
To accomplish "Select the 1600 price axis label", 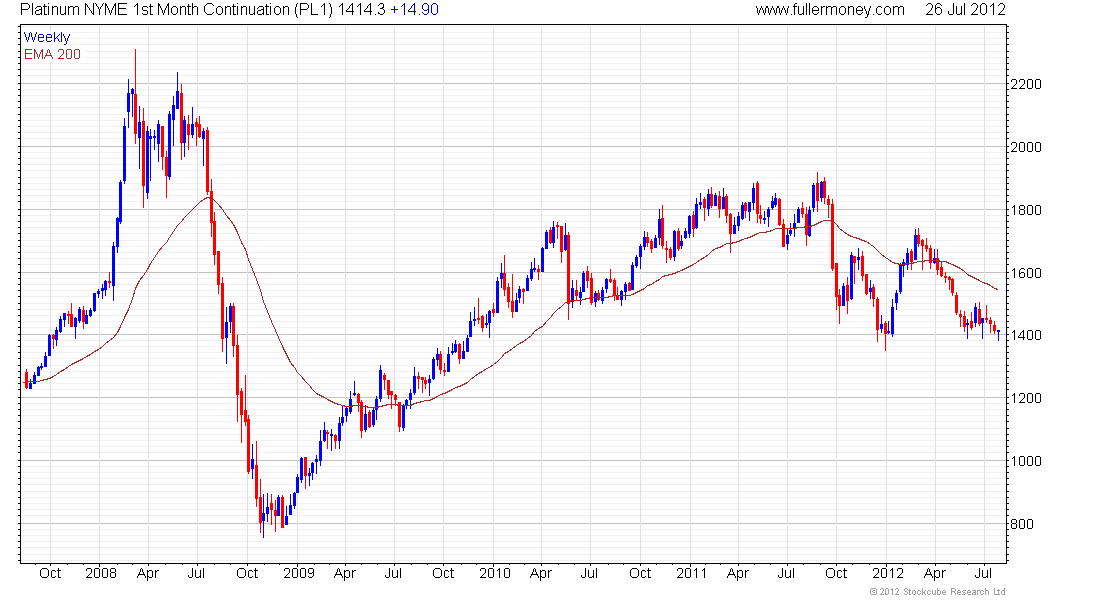I will 1026,273.
